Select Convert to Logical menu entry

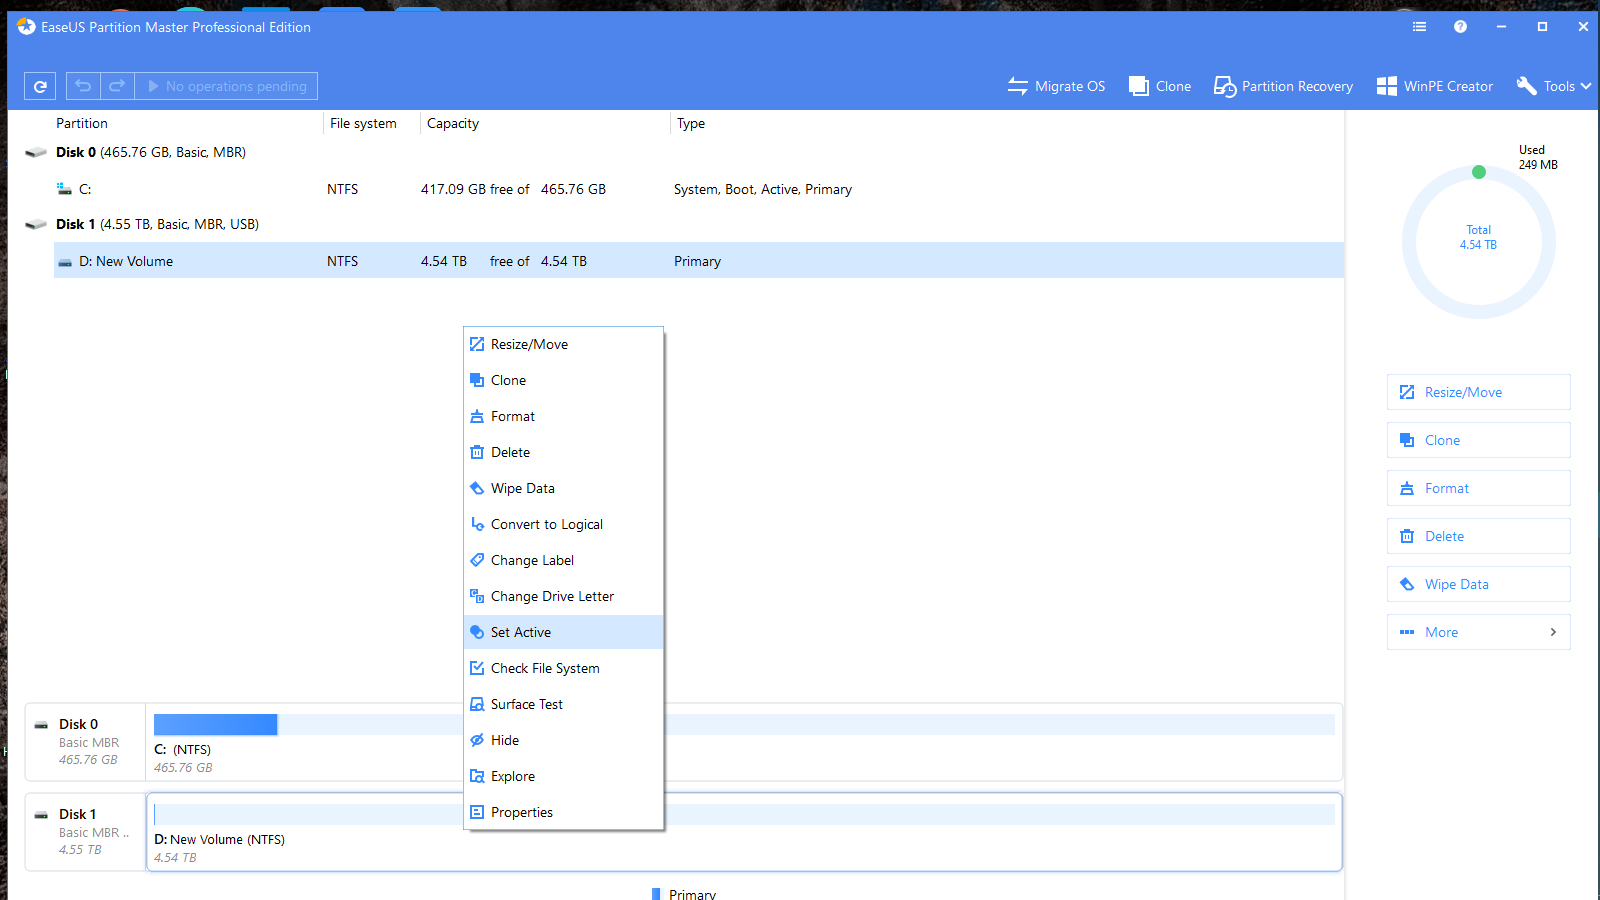click(563, 524)
